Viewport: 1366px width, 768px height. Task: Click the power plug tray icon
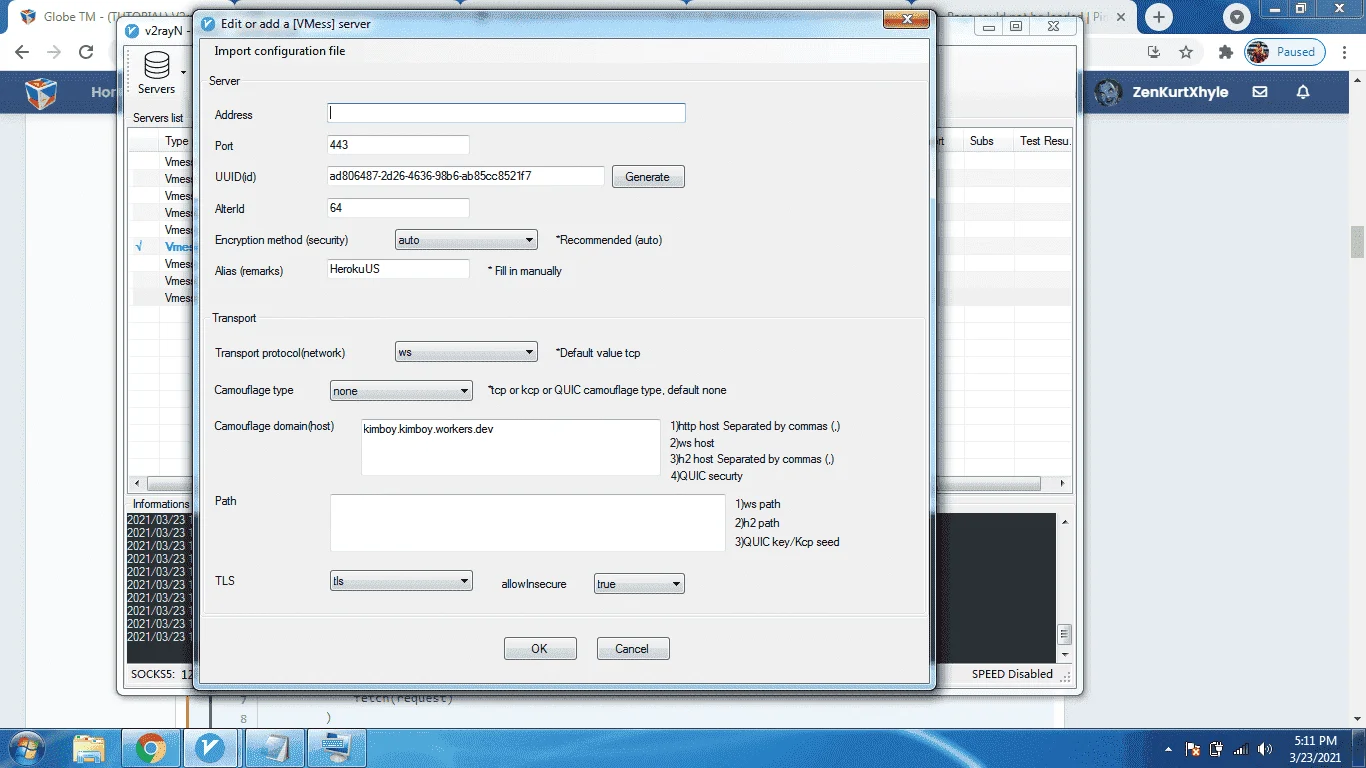[x=1217, y=749]
